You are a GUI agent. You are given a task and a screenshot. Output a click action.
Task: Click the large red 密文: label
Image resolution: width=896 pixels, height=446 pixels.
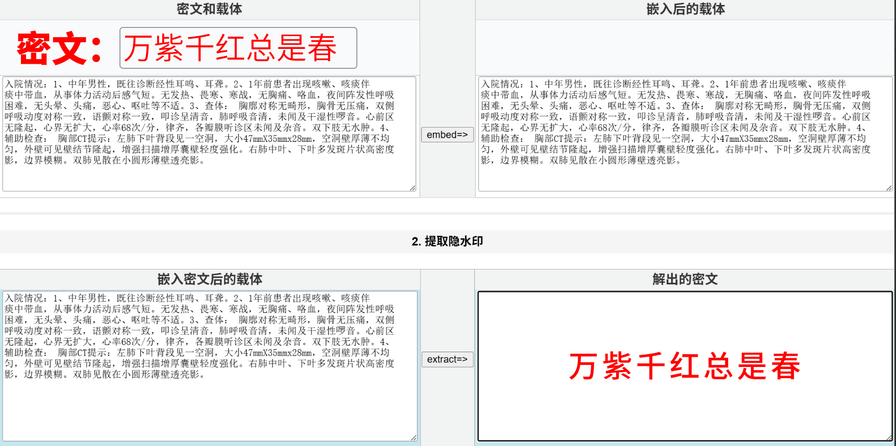59,48
